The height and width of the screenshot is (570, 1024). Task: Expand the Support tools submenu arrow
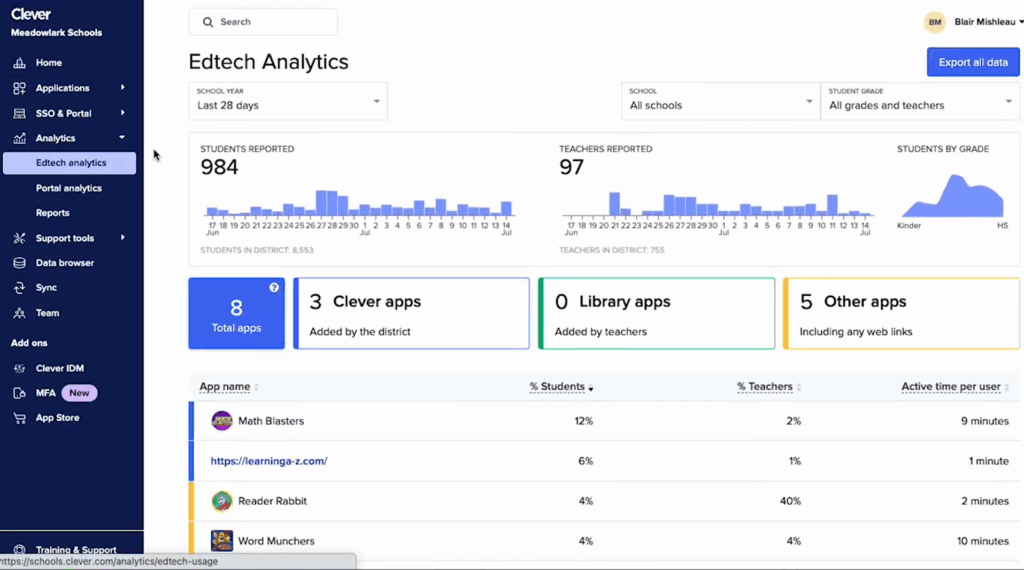coord(122,238)
